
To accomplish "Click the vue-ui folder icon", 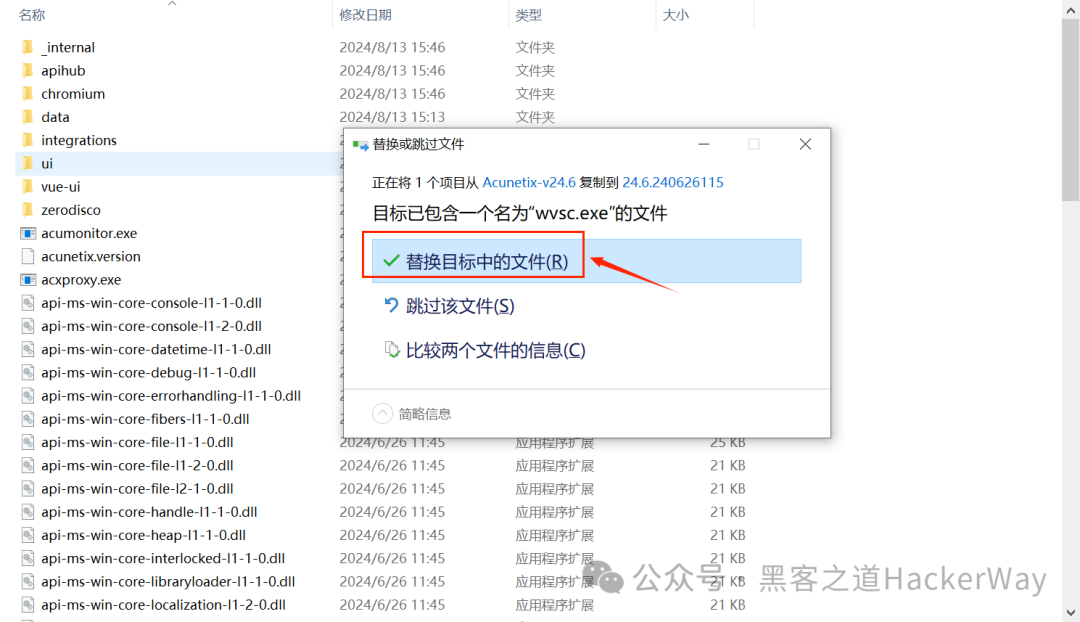I will [x=28, y=187].
